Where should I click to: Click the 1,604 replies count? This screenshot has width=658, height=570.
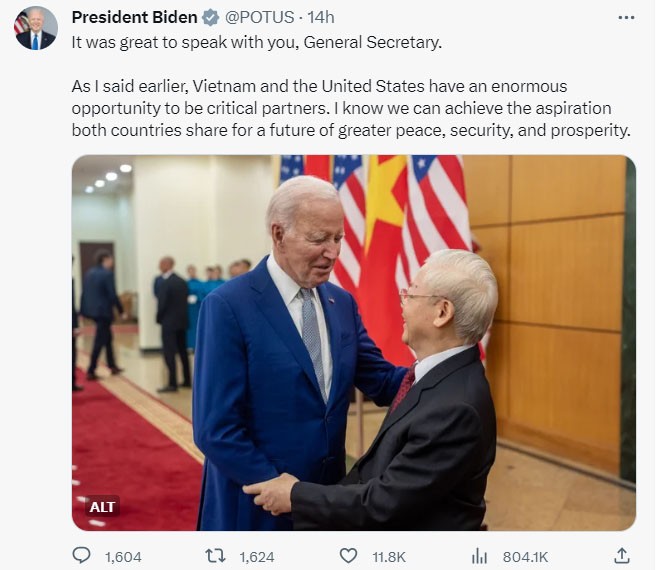[x=123, y=557]
